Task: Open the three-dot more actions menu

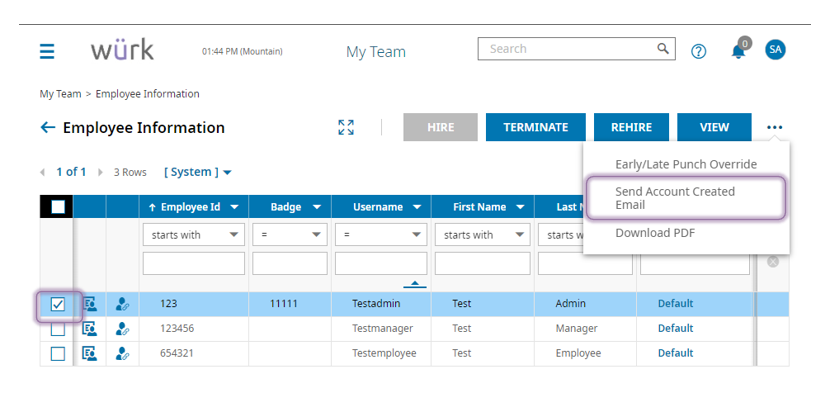Action: (775, 127)
